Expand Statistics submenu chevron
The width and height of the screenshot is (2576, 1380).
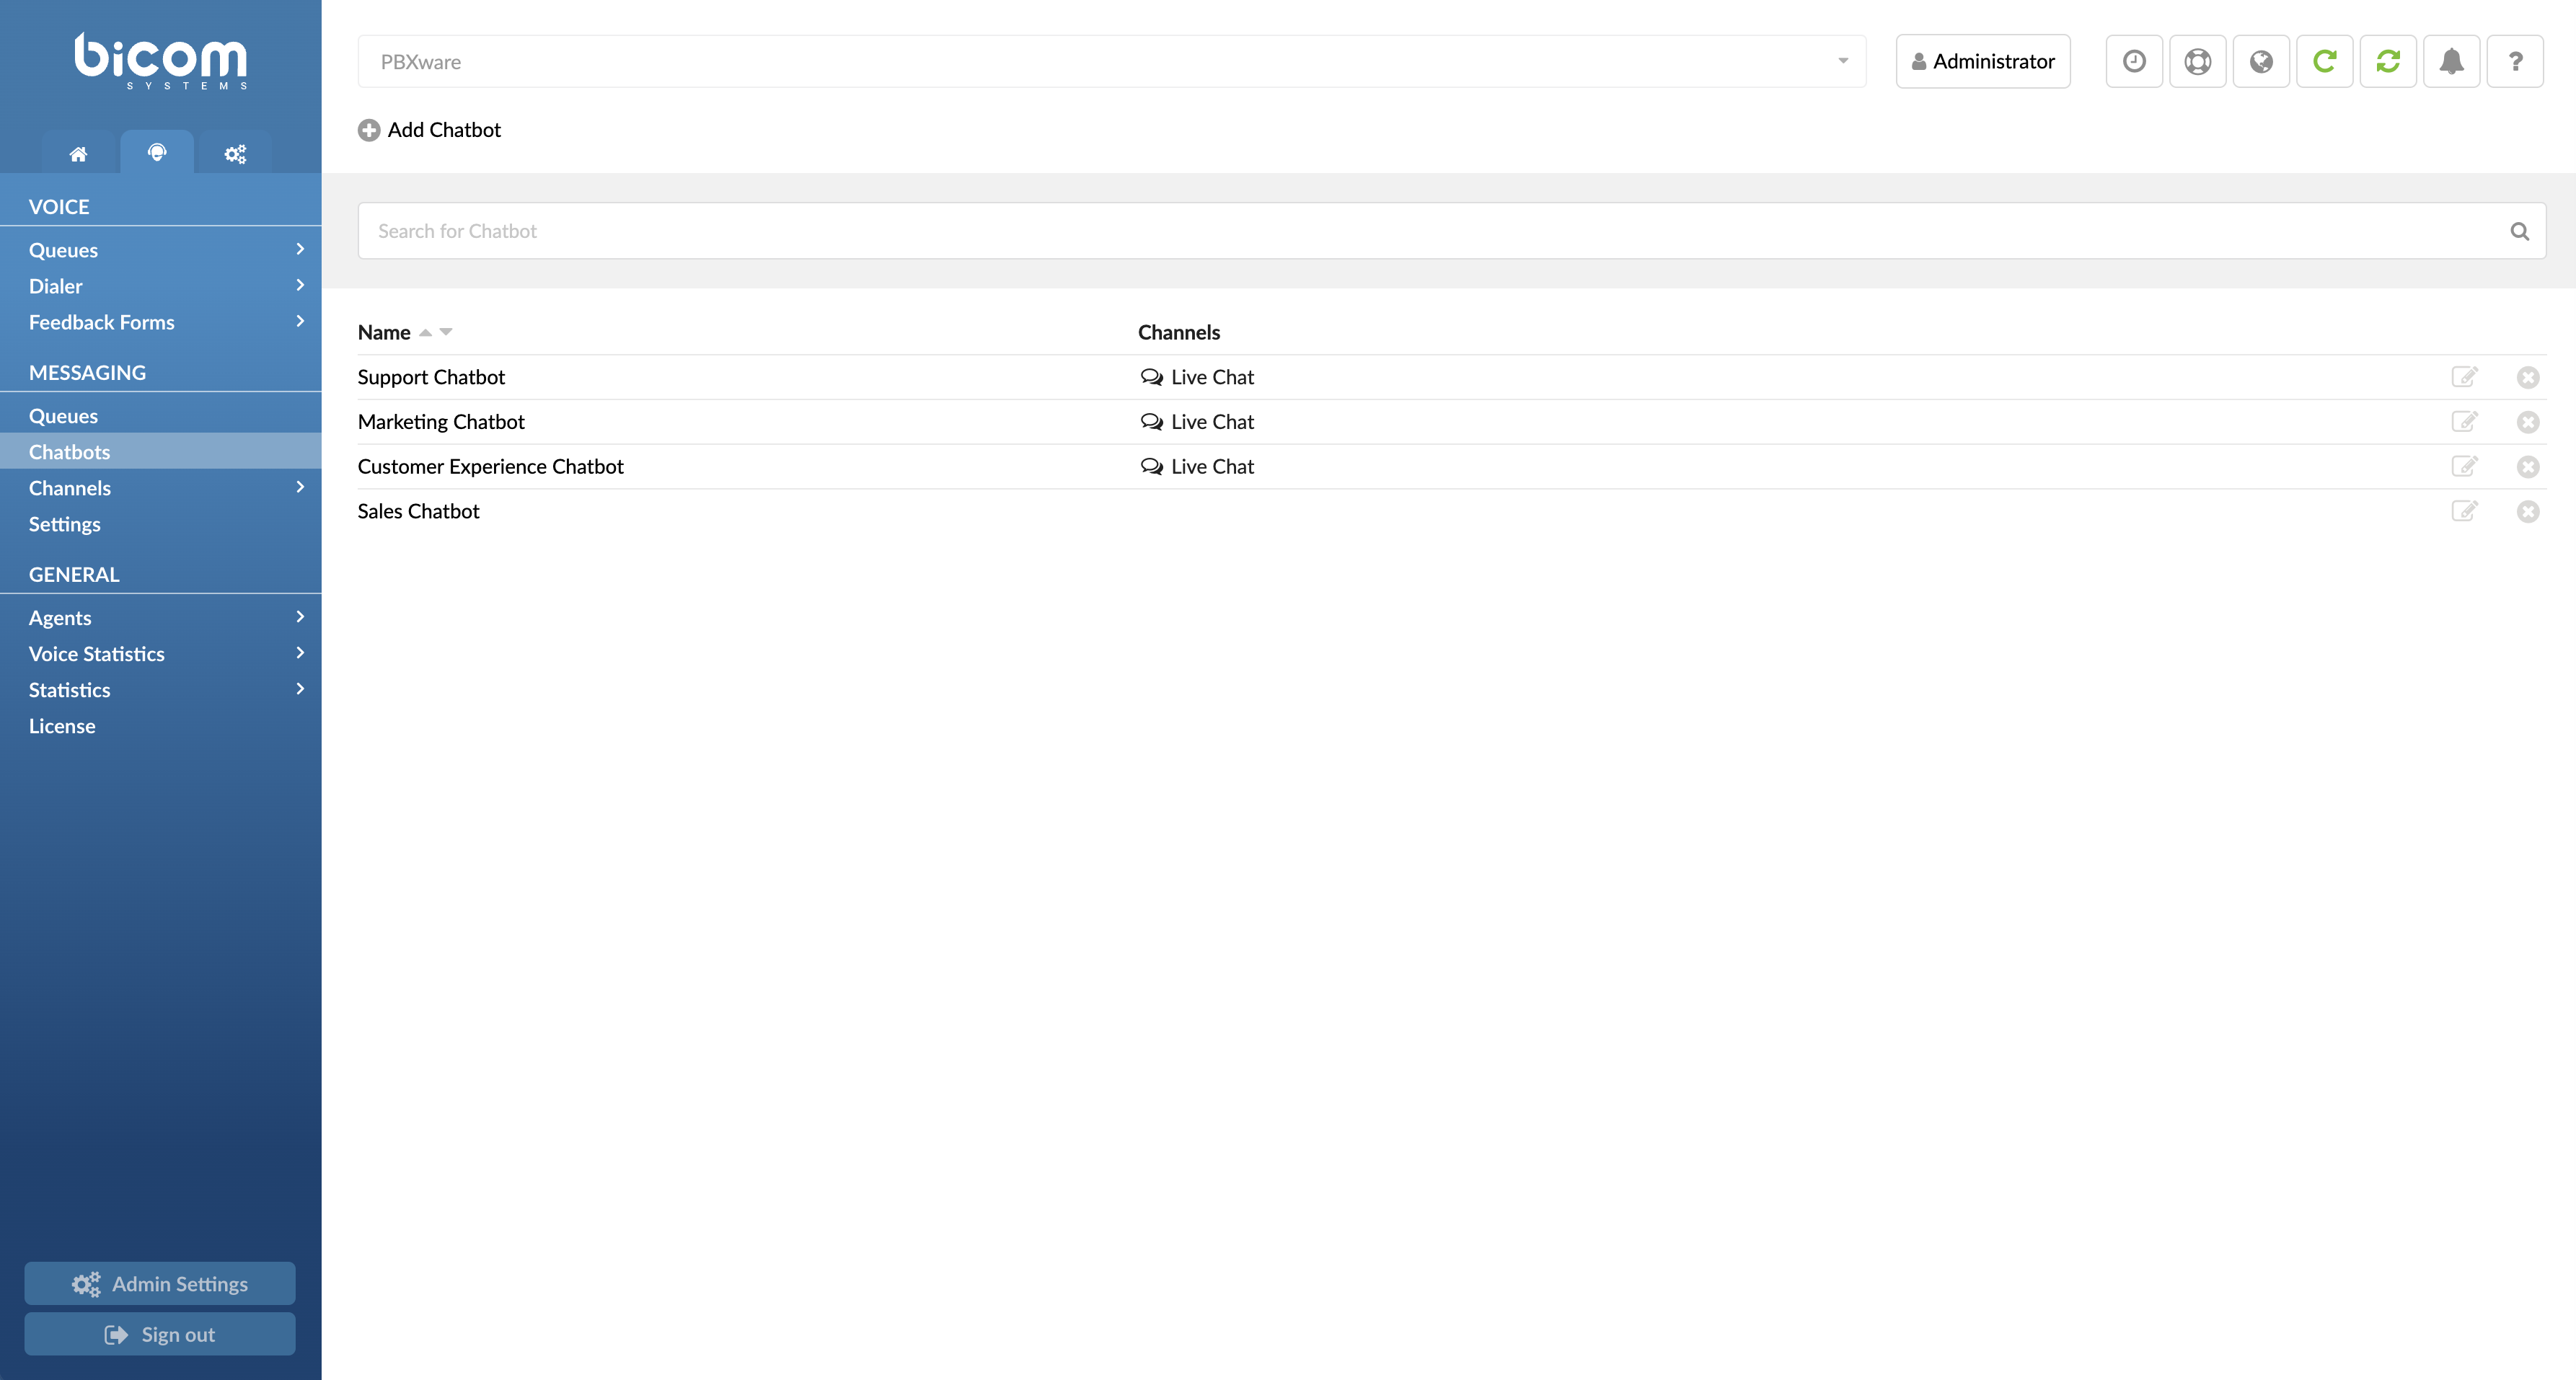pos(300,689)
